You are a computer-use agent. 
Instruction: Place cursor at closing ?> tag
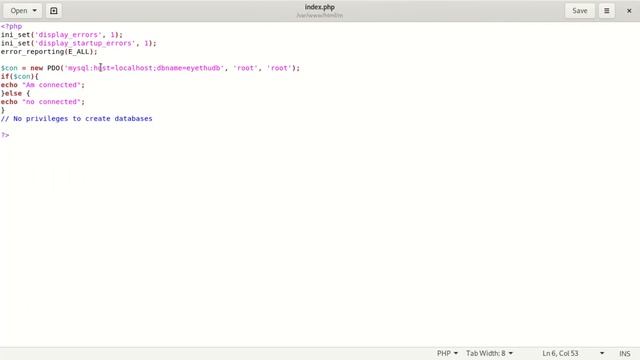5,135
